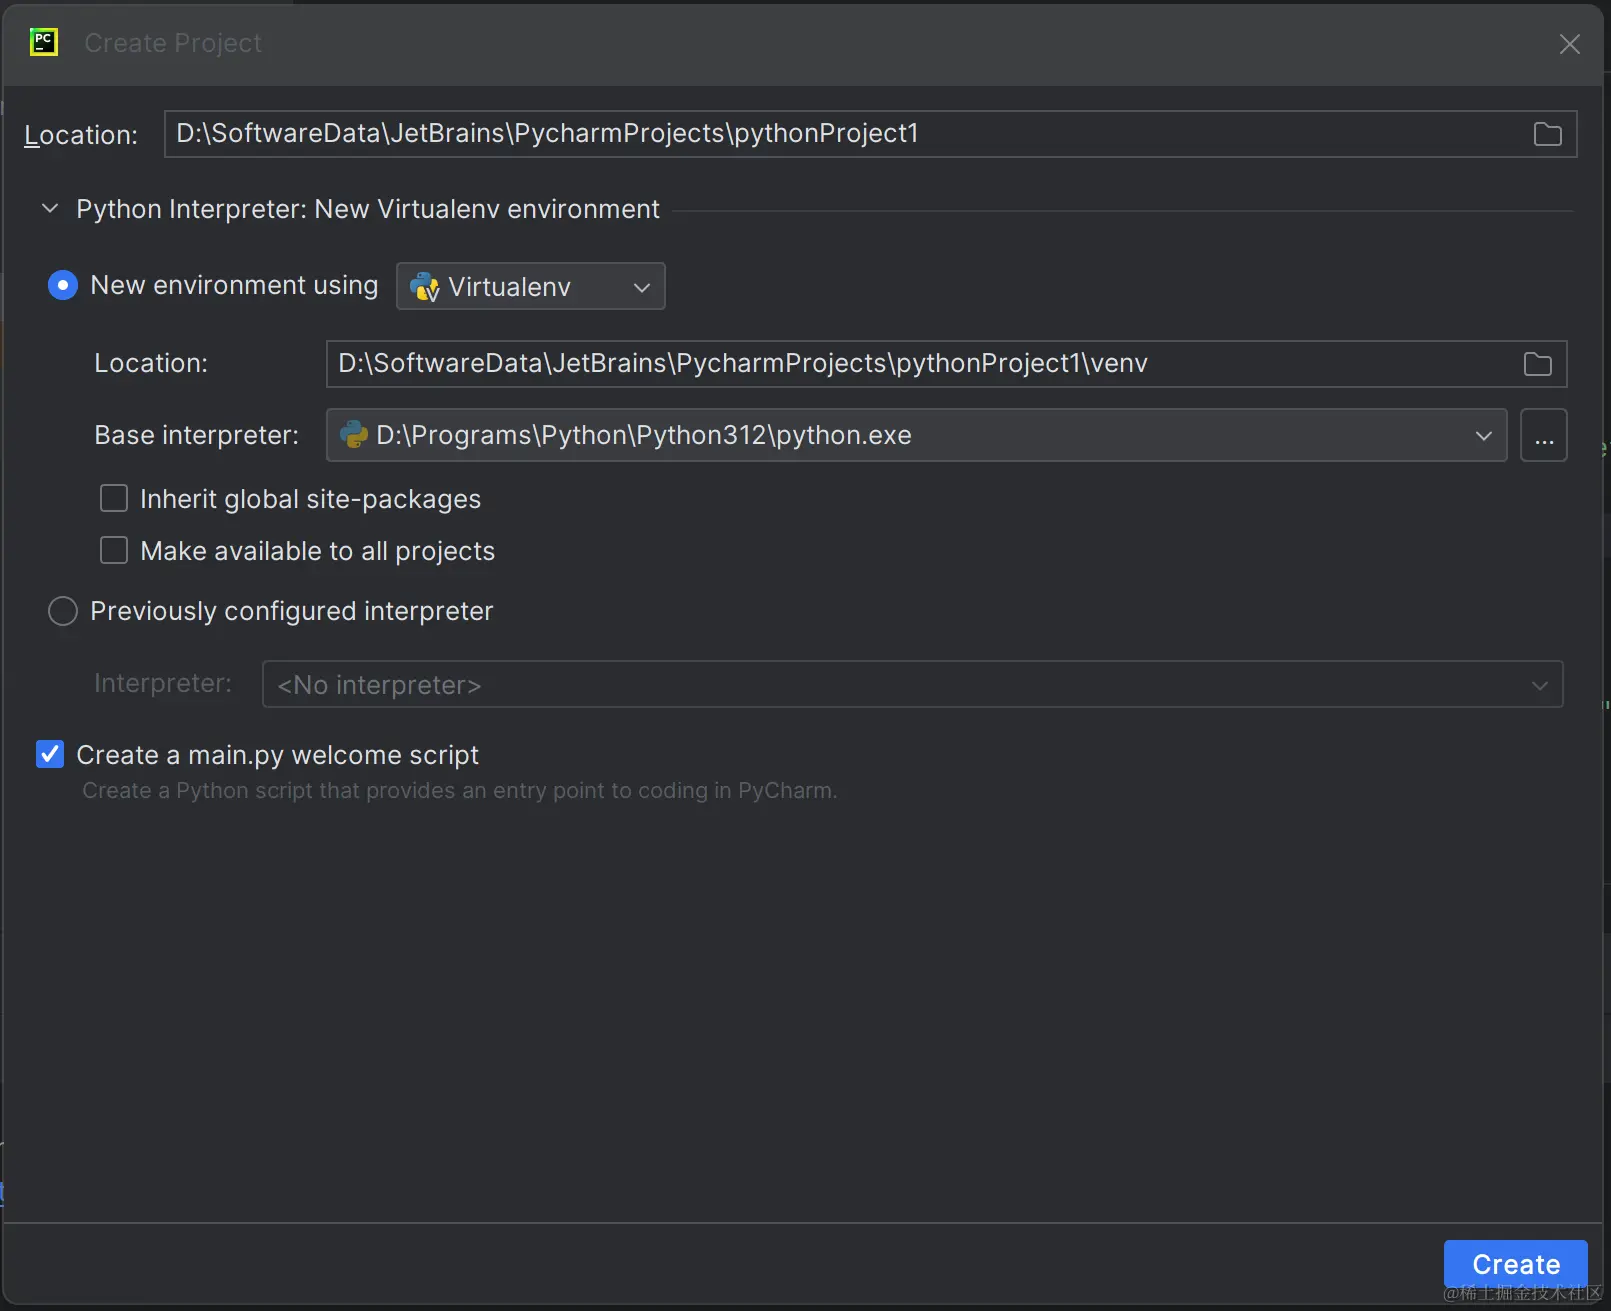Click the project Location path text field
The image size is (1611, 1311).
[x=840, y=134]
